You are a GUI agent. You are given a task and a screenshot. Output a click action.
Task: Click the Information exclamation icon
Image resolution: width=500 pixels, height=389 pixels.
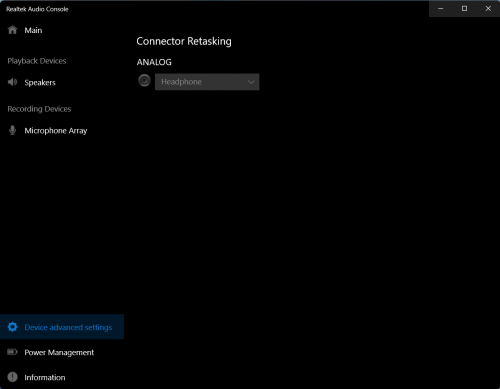point(12,377)
